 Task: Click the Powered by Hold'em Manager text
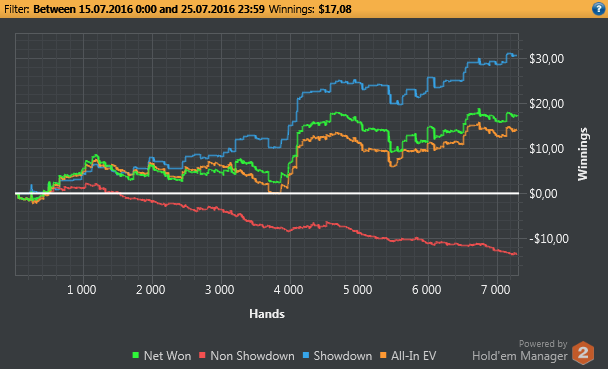(x=520, y=351)
